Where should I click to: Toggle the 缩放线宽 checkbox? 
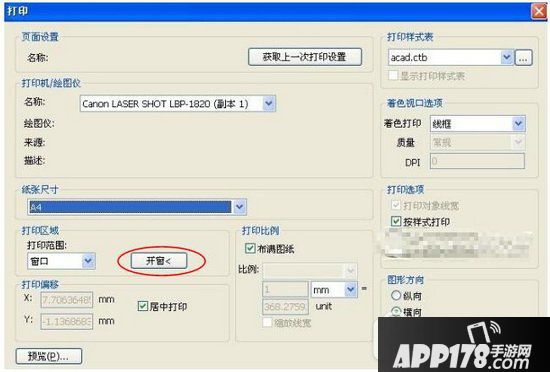267,322
